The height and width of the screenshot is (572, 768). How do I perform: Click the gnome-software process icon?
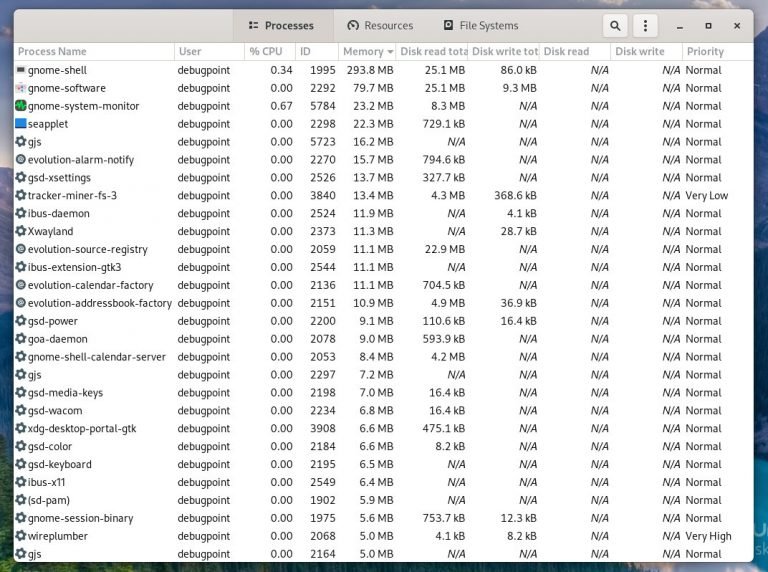(x=21, y=88)
